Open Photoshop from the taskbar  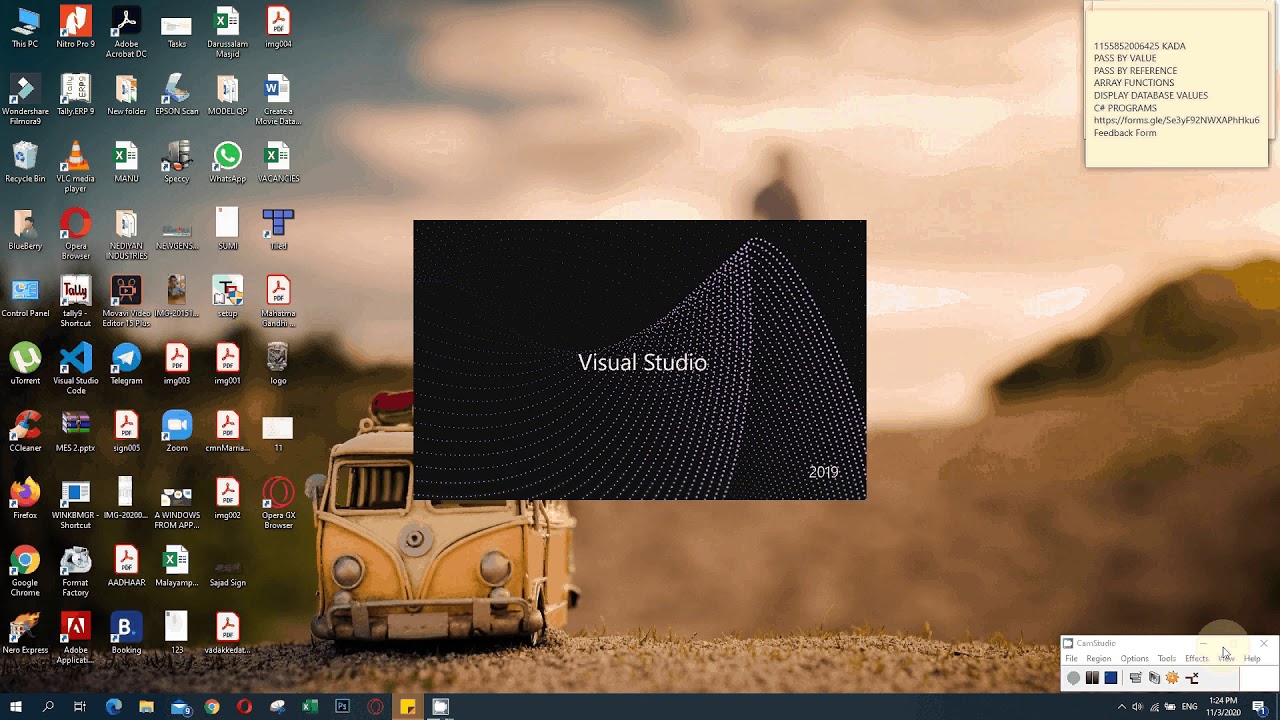(342, 707)
